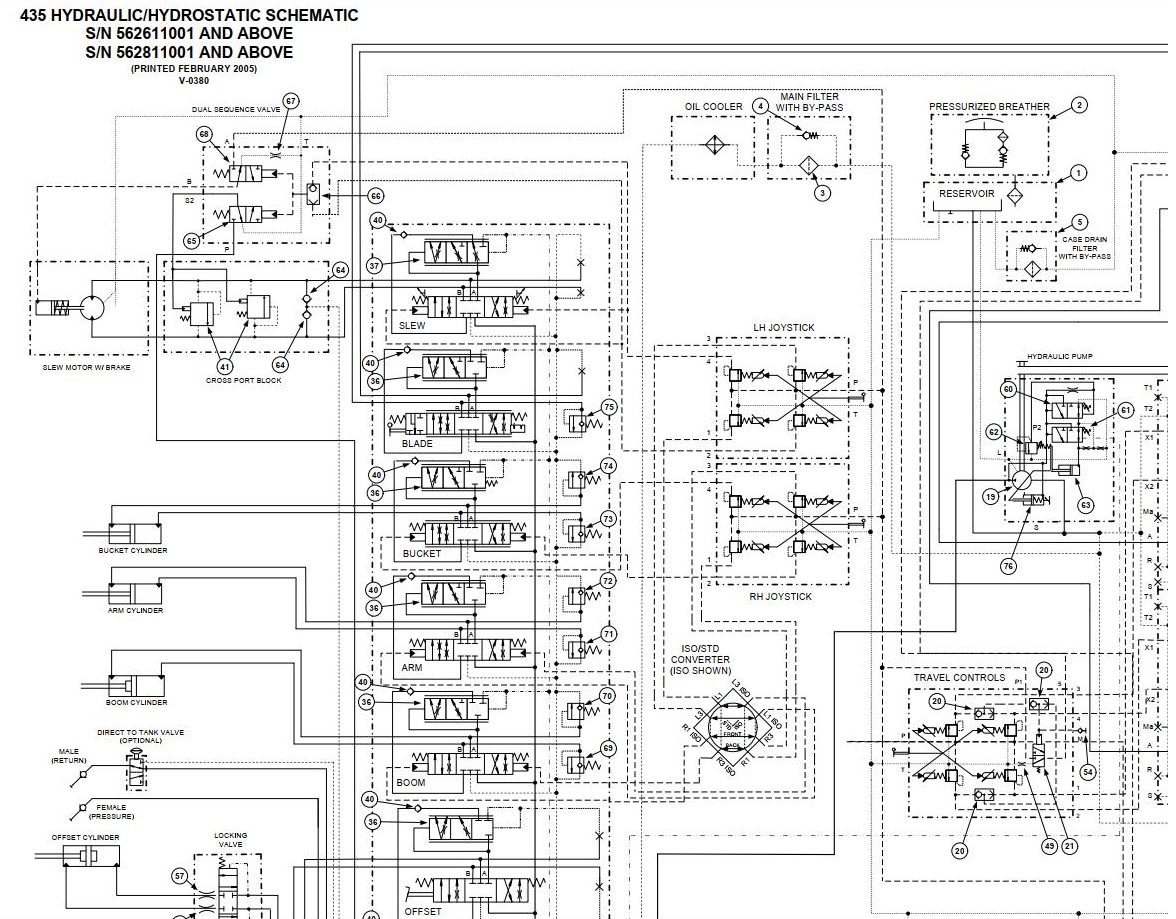Screen dimensions: 1176x919
Task: Click callout number 5 near case drain filter
Action: 1079,222
